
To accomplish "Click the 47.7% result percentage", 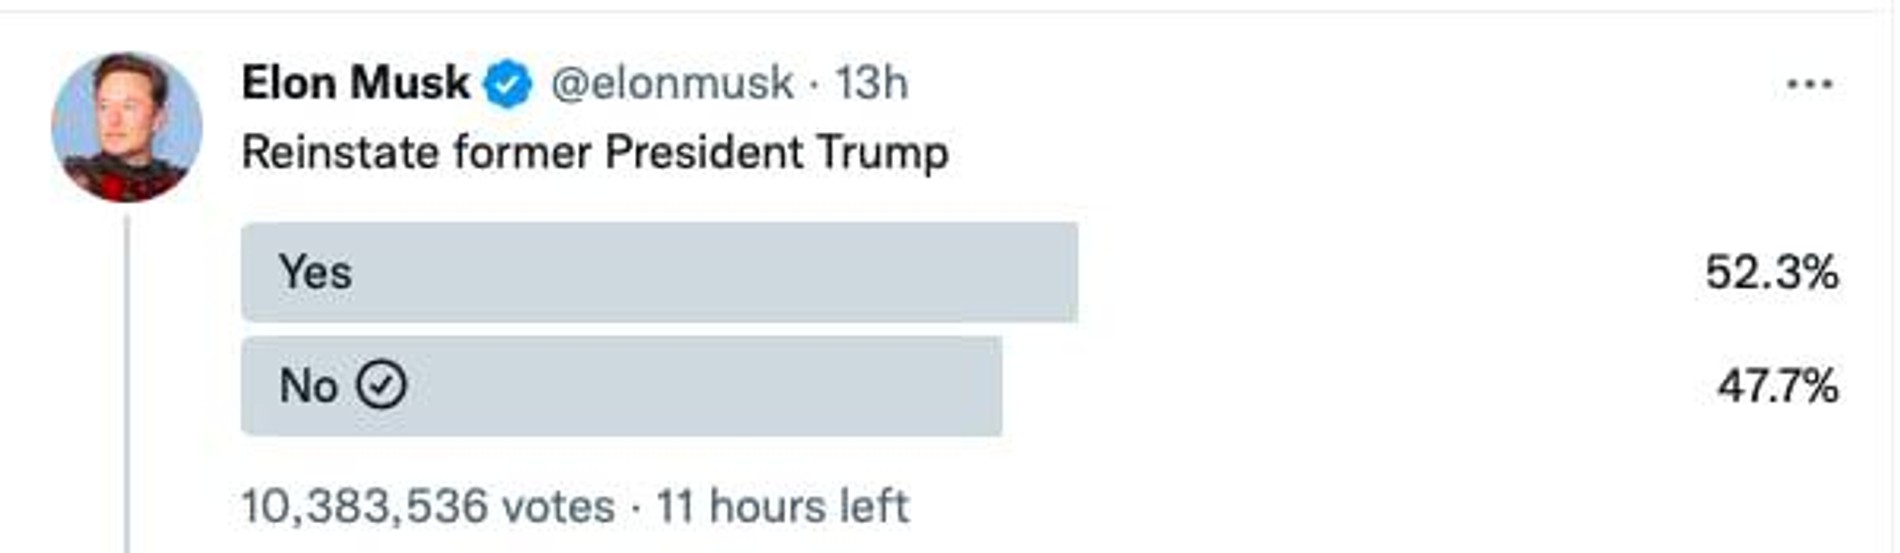I will pyautogui.click(x=1777, y=386).
